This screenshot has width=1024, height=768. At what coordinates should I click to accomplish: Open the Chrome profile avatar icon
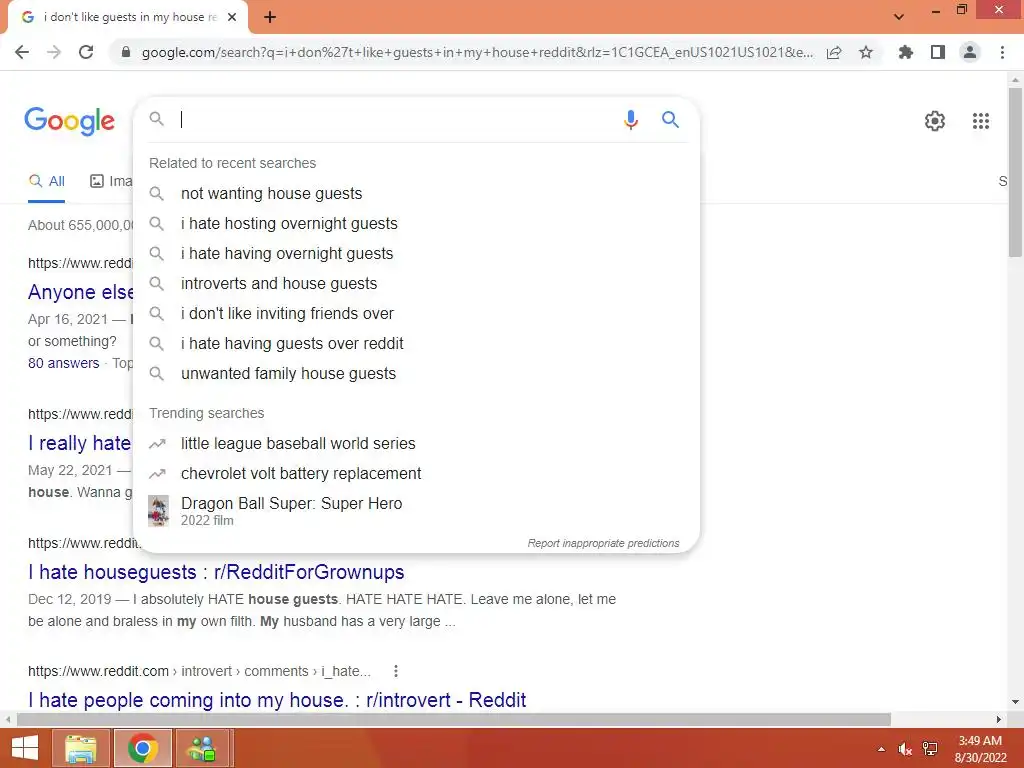970,52
